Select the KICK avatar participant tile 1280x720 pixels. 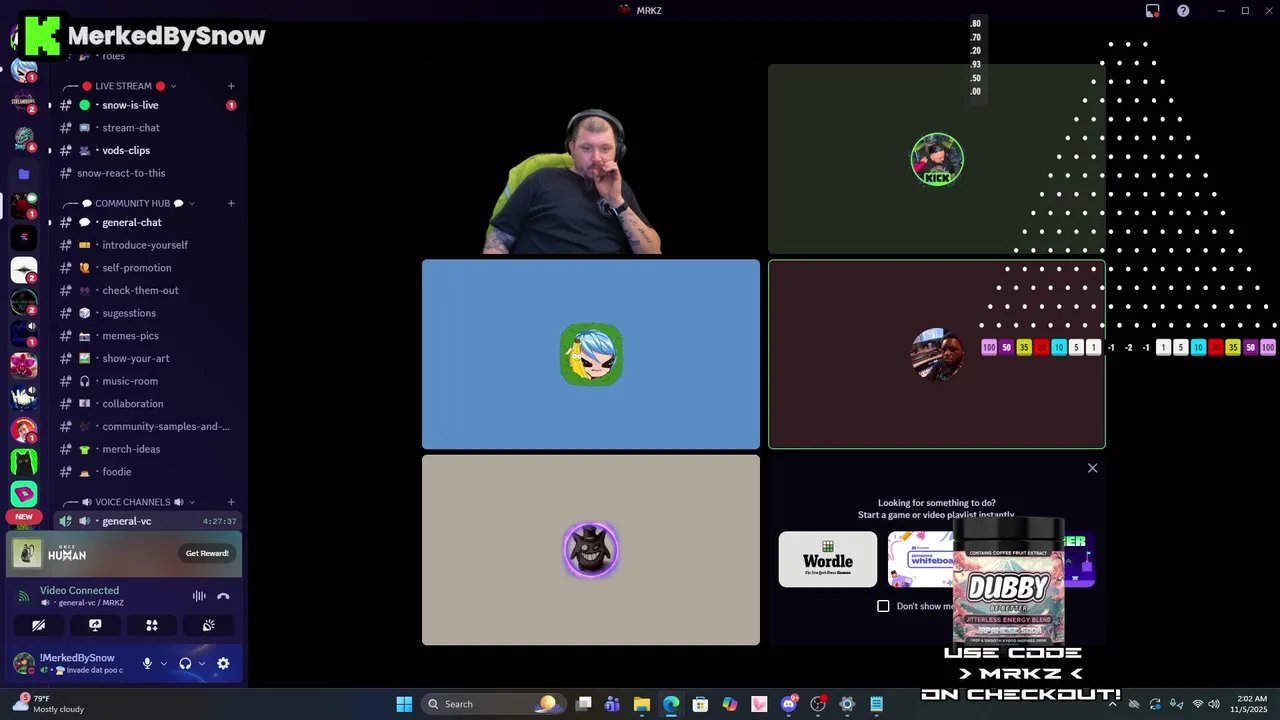click(936, 159)
